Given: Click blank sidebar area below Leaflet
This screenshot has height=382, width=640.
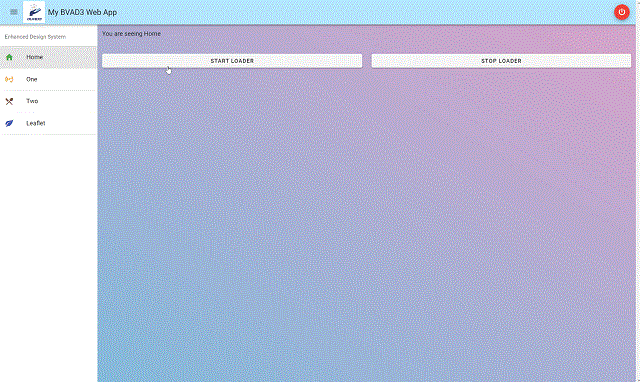Looking at the screenshot, I should point(49,257).
